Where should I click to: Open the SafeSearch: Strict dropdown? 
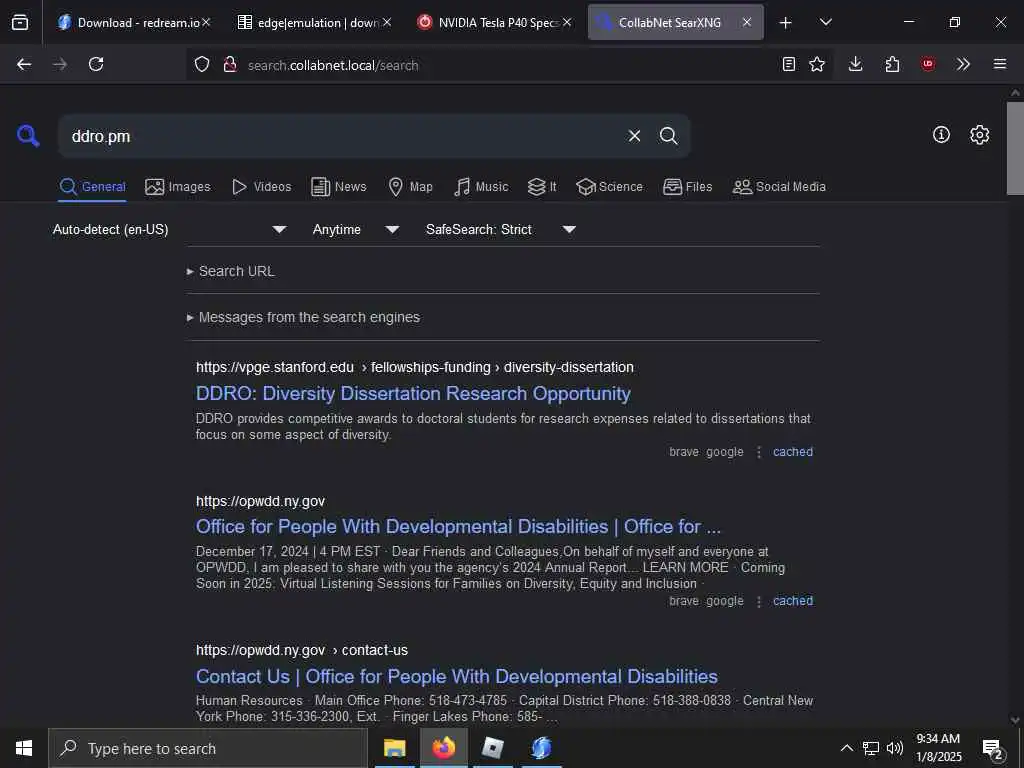coord(500,229)
